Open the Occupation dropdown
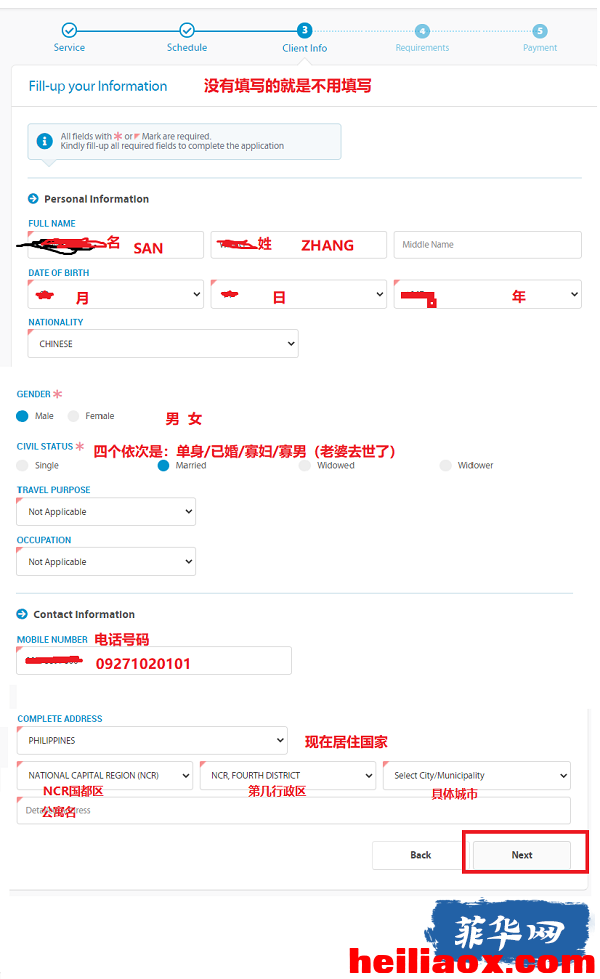The image size is (600, 979). click(x=106, y=561)
